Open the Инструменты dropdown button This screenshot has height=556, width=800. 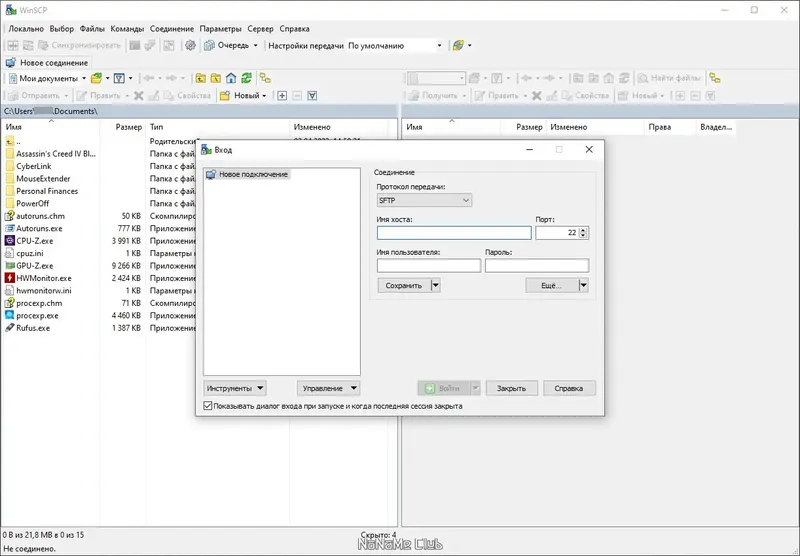235,388
